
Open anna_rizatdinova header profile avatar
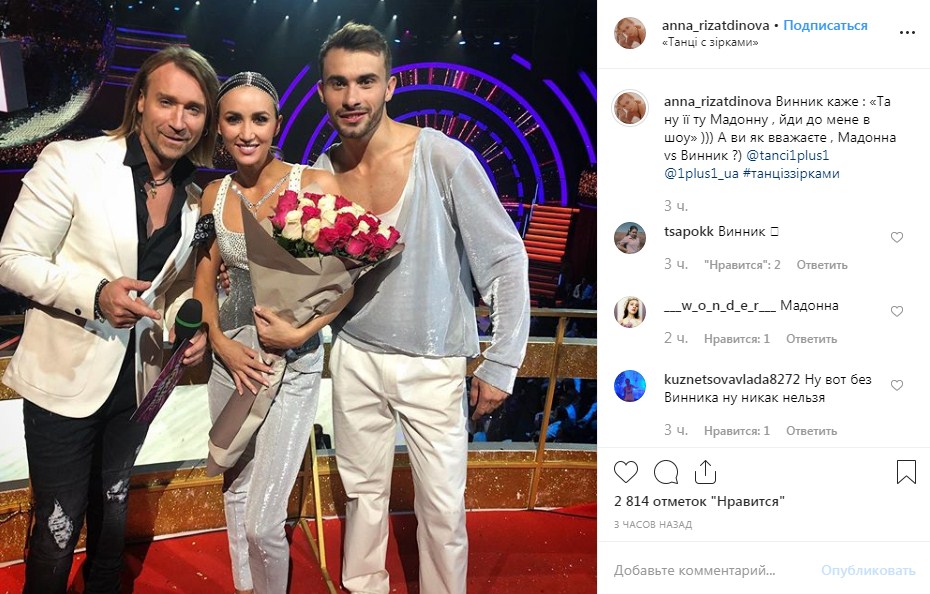tap(630, 33)
